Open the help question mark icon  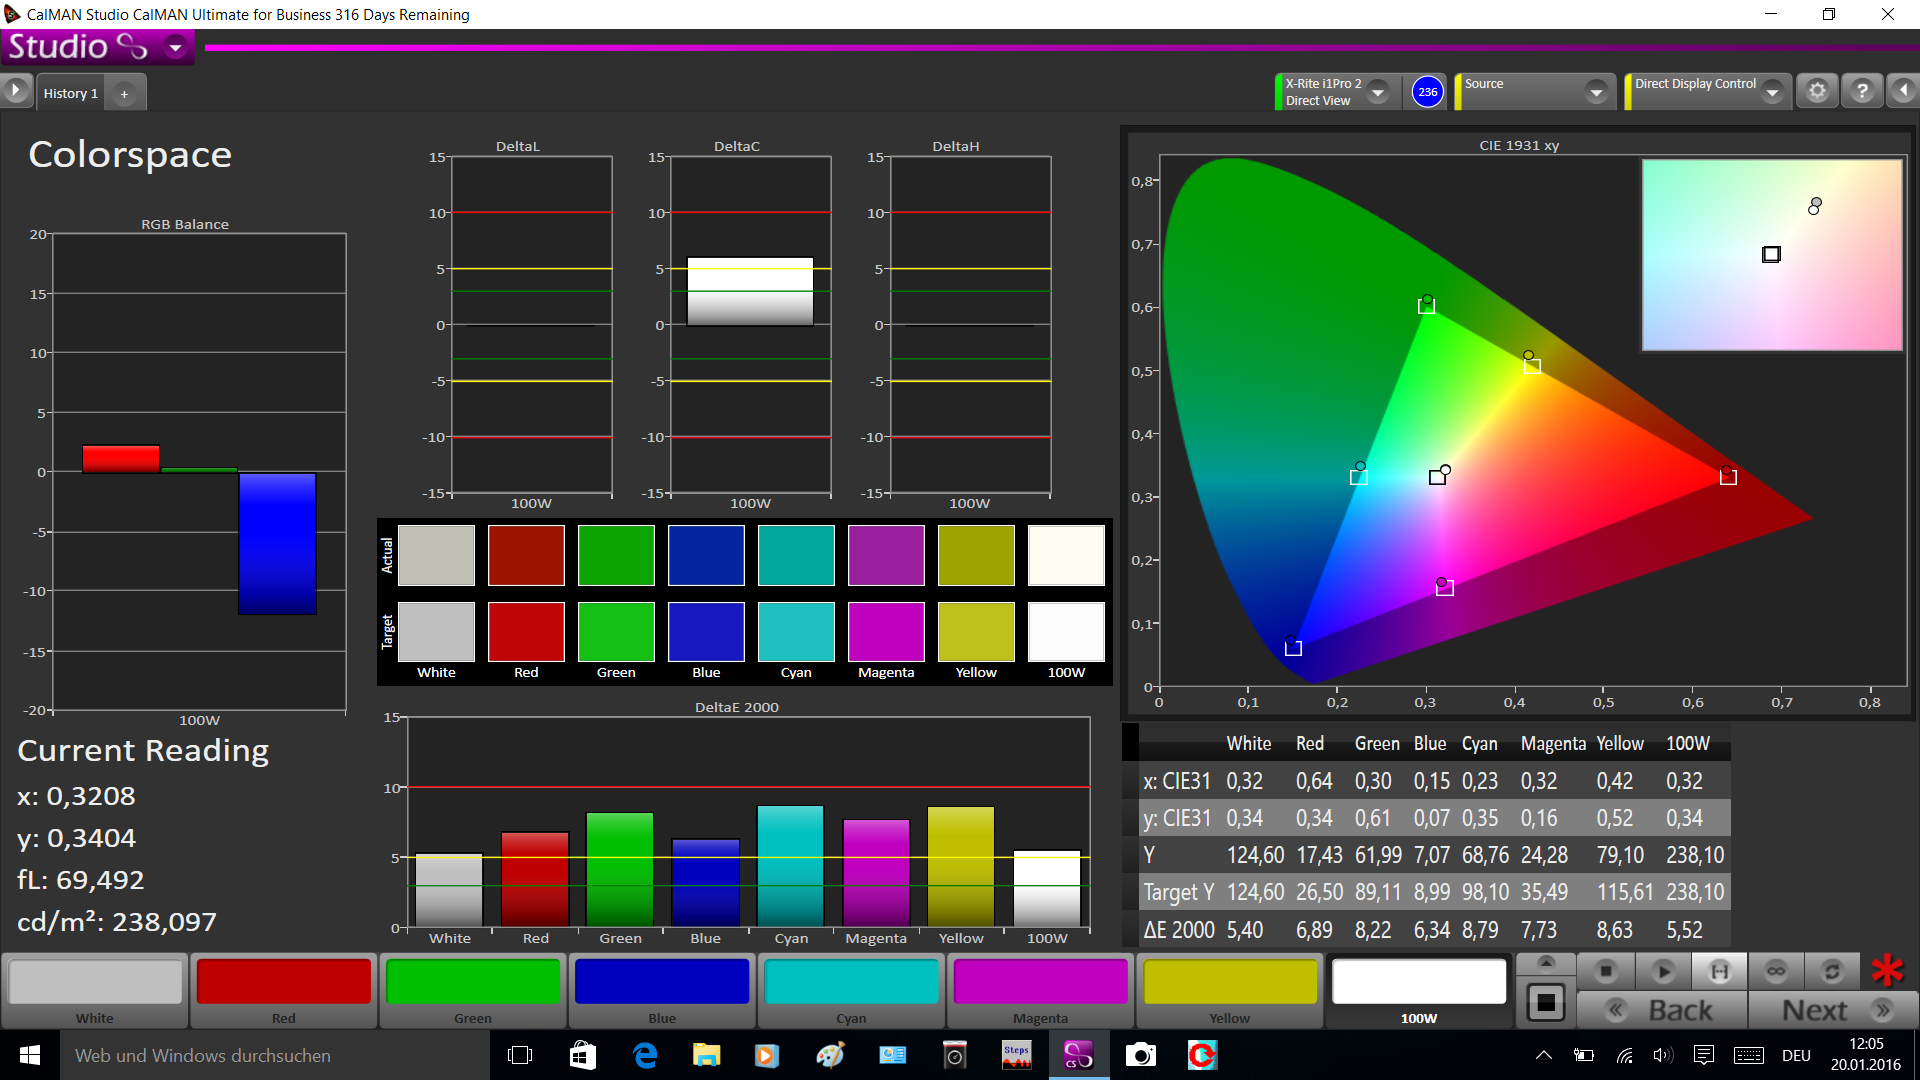[x=1862, y=91]
